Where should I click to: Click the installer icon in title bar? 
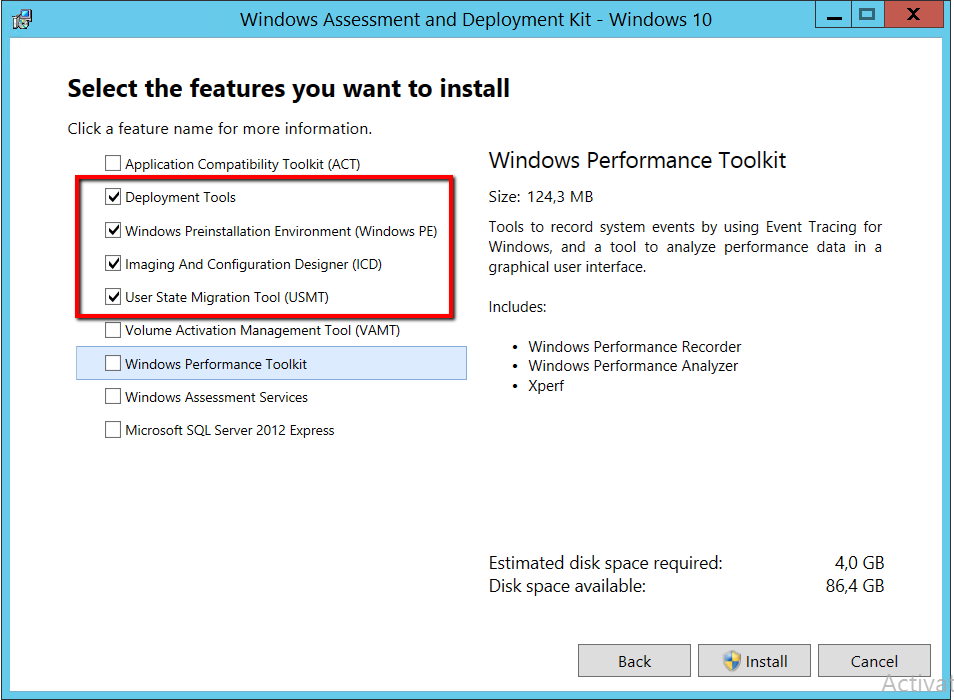(x=21, y=19)
